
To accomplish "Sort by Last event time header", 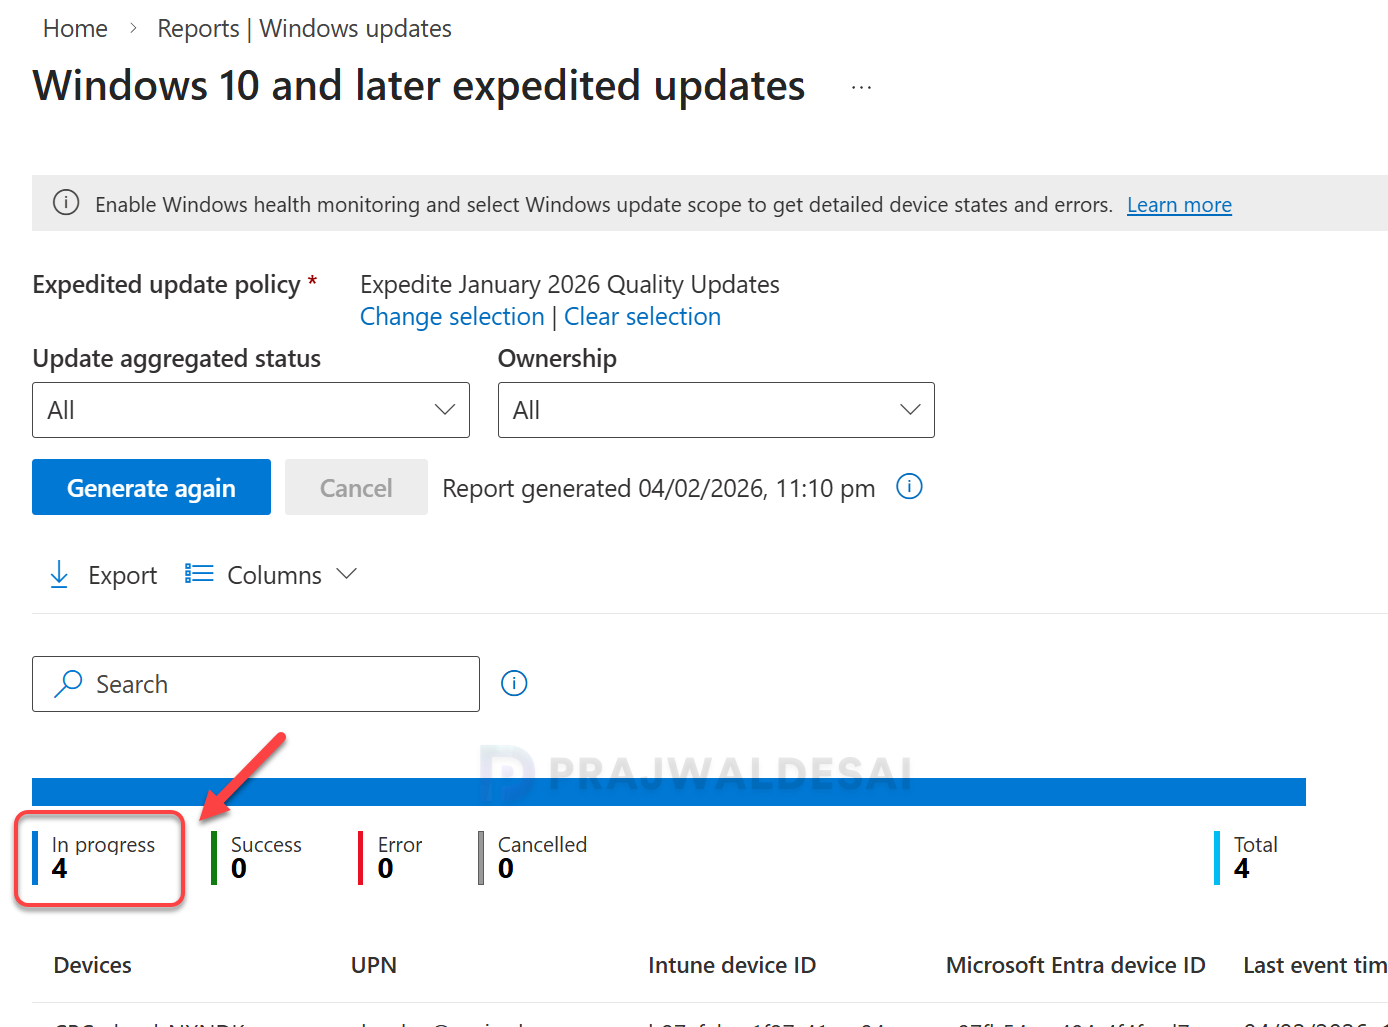I will coord(1315,965).
